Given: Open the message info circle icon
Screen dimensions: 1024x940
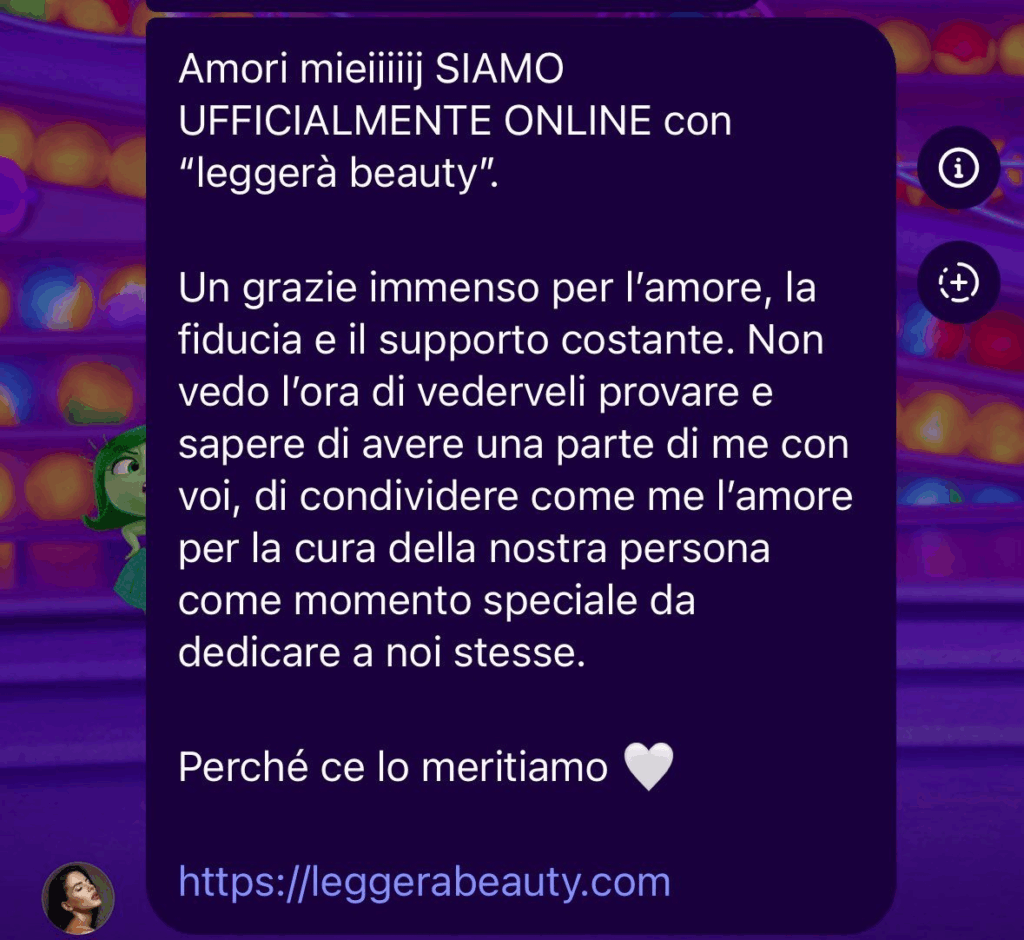Looking at the screenshot, I should (958, 168).
